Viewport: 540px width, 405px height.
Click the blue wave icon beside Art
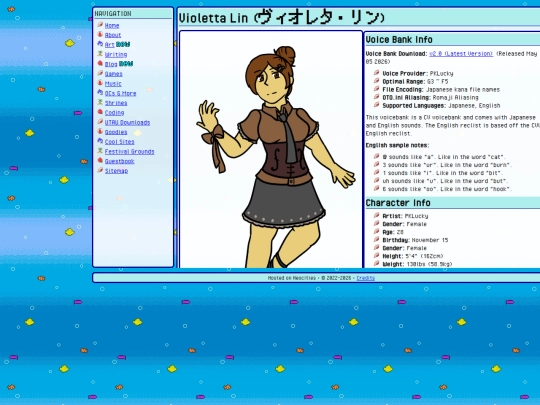point(100,44)
